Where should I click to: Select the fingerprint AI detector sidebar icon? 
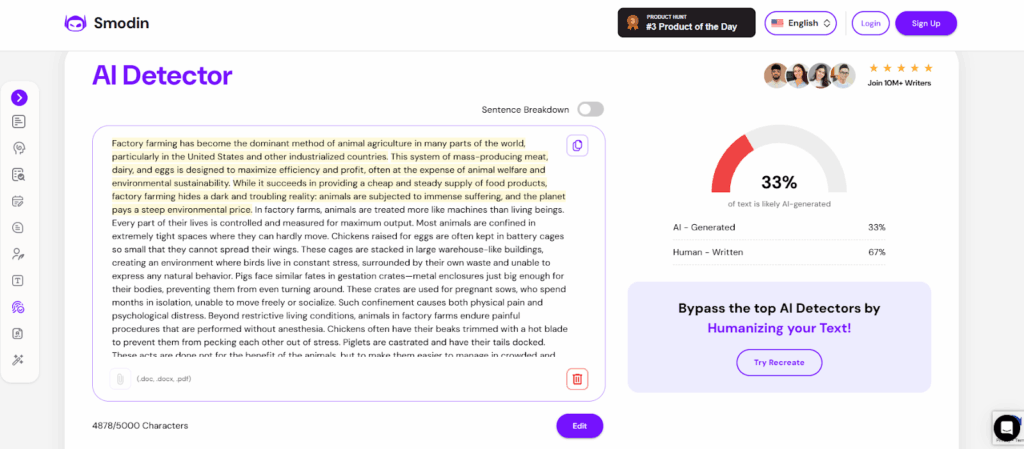(x=19, y=307)
